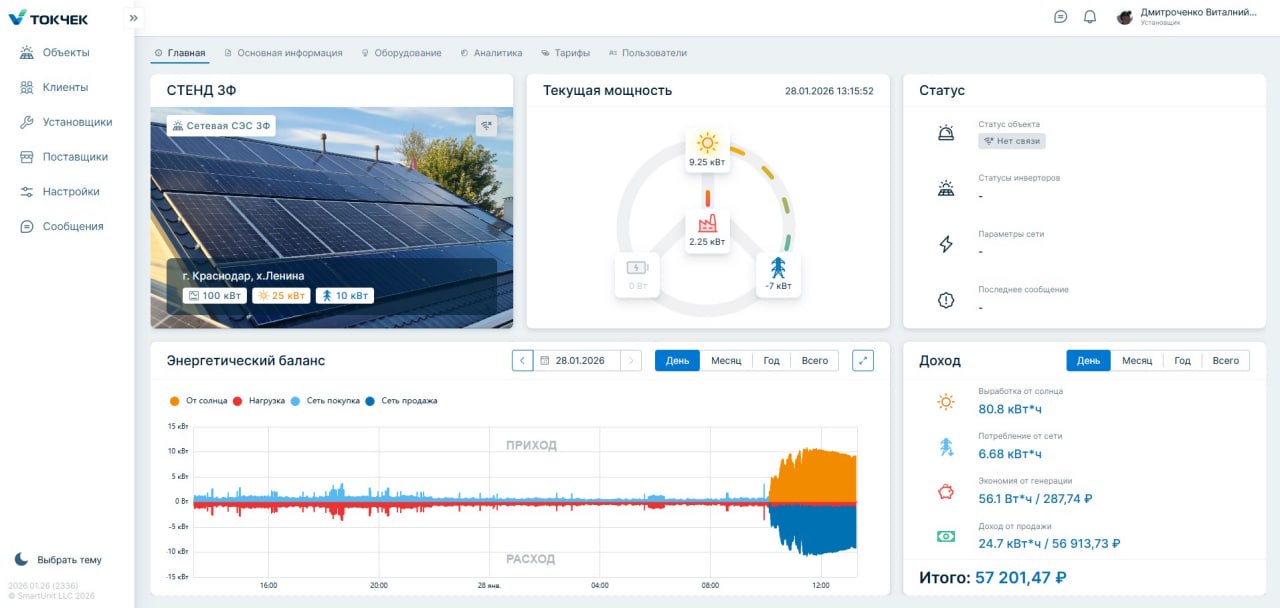Screen dimensions: 1280x608
Task: Click the no-connection icon on station photo
Action: [487, 126]
